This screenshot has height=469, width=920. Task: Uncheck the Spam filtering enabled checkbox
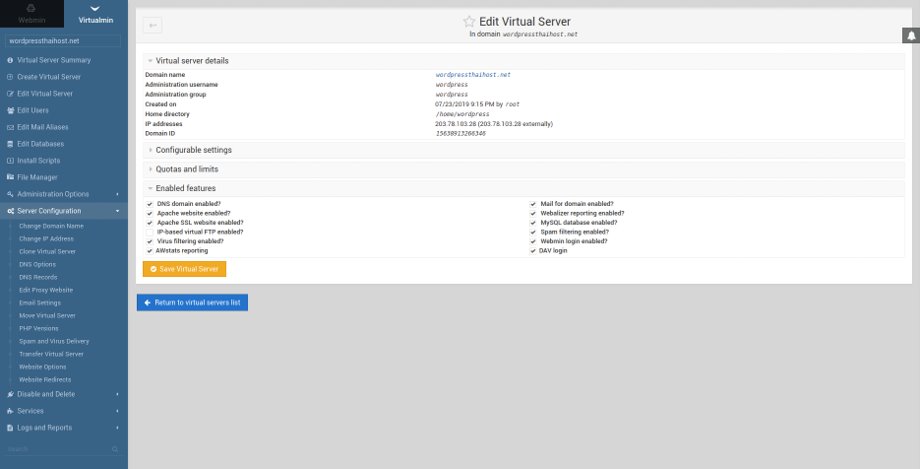click(x=533, y=232)
